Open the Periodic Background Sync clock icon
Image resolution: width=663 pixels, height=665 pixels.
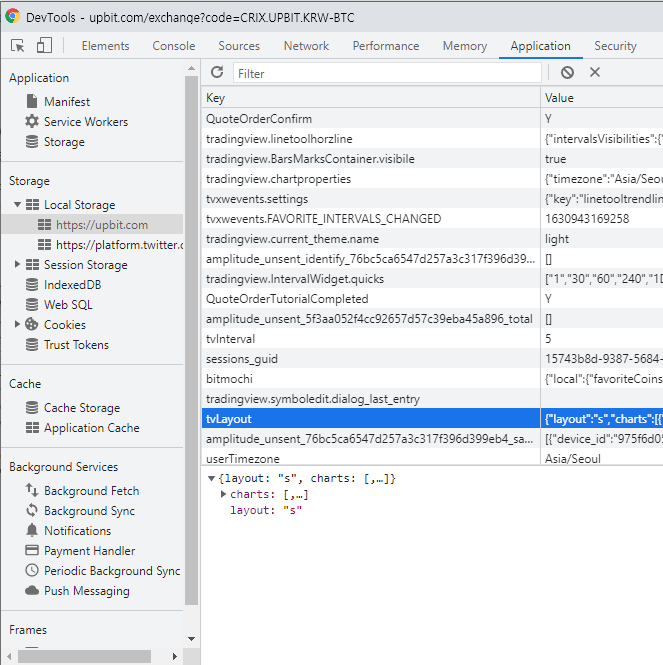coord(32,570)
